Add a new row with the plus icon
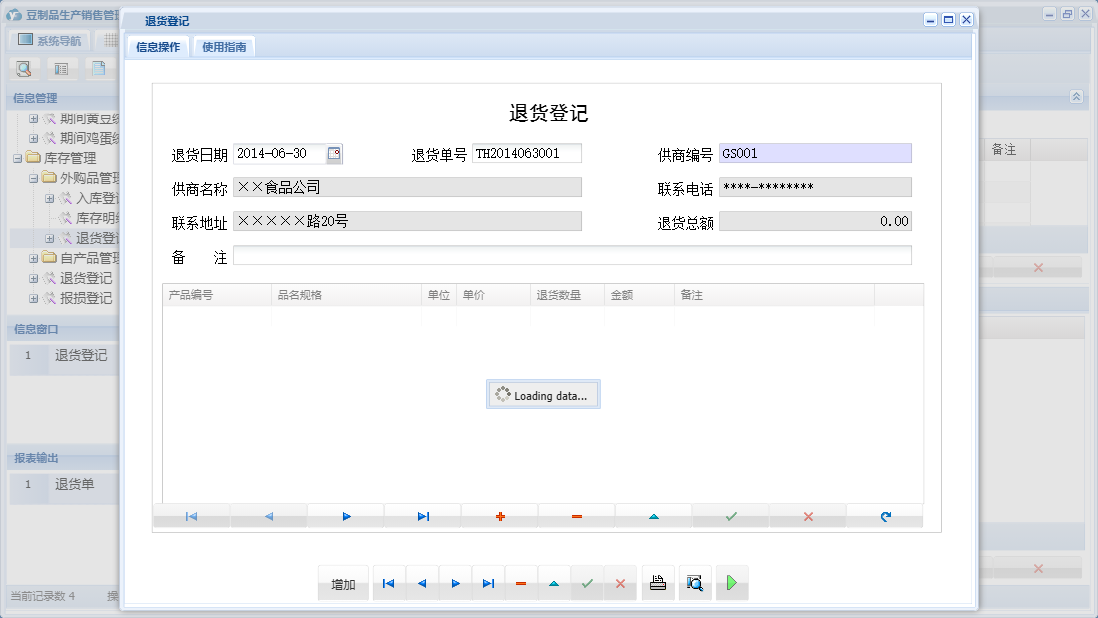The height and width of the screenshot is (618, 1098). pos(499,515)
